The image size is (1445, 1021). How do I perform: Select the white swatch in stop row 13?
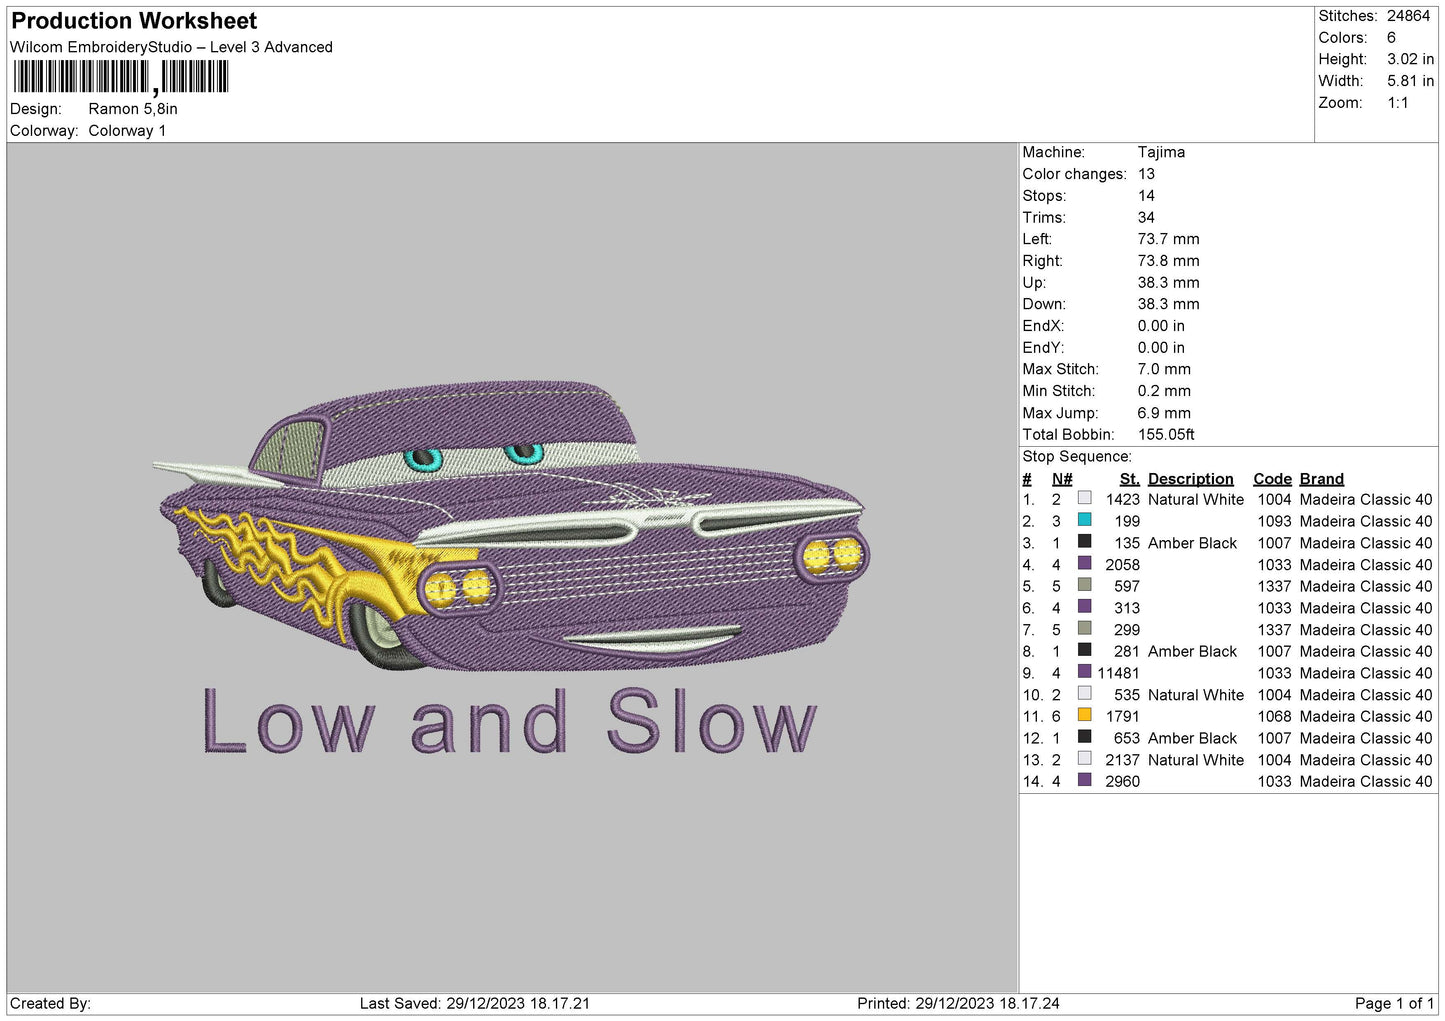click(1084, 759)
